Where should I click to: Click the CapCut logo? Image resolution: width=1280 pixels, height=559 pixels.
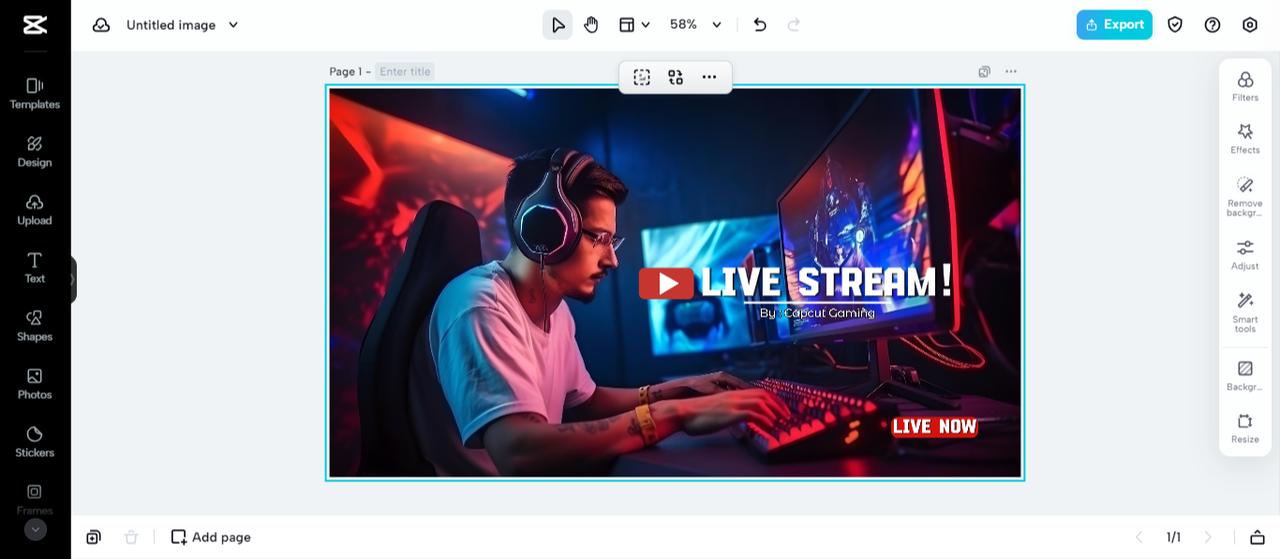click(x=35, y=25)
